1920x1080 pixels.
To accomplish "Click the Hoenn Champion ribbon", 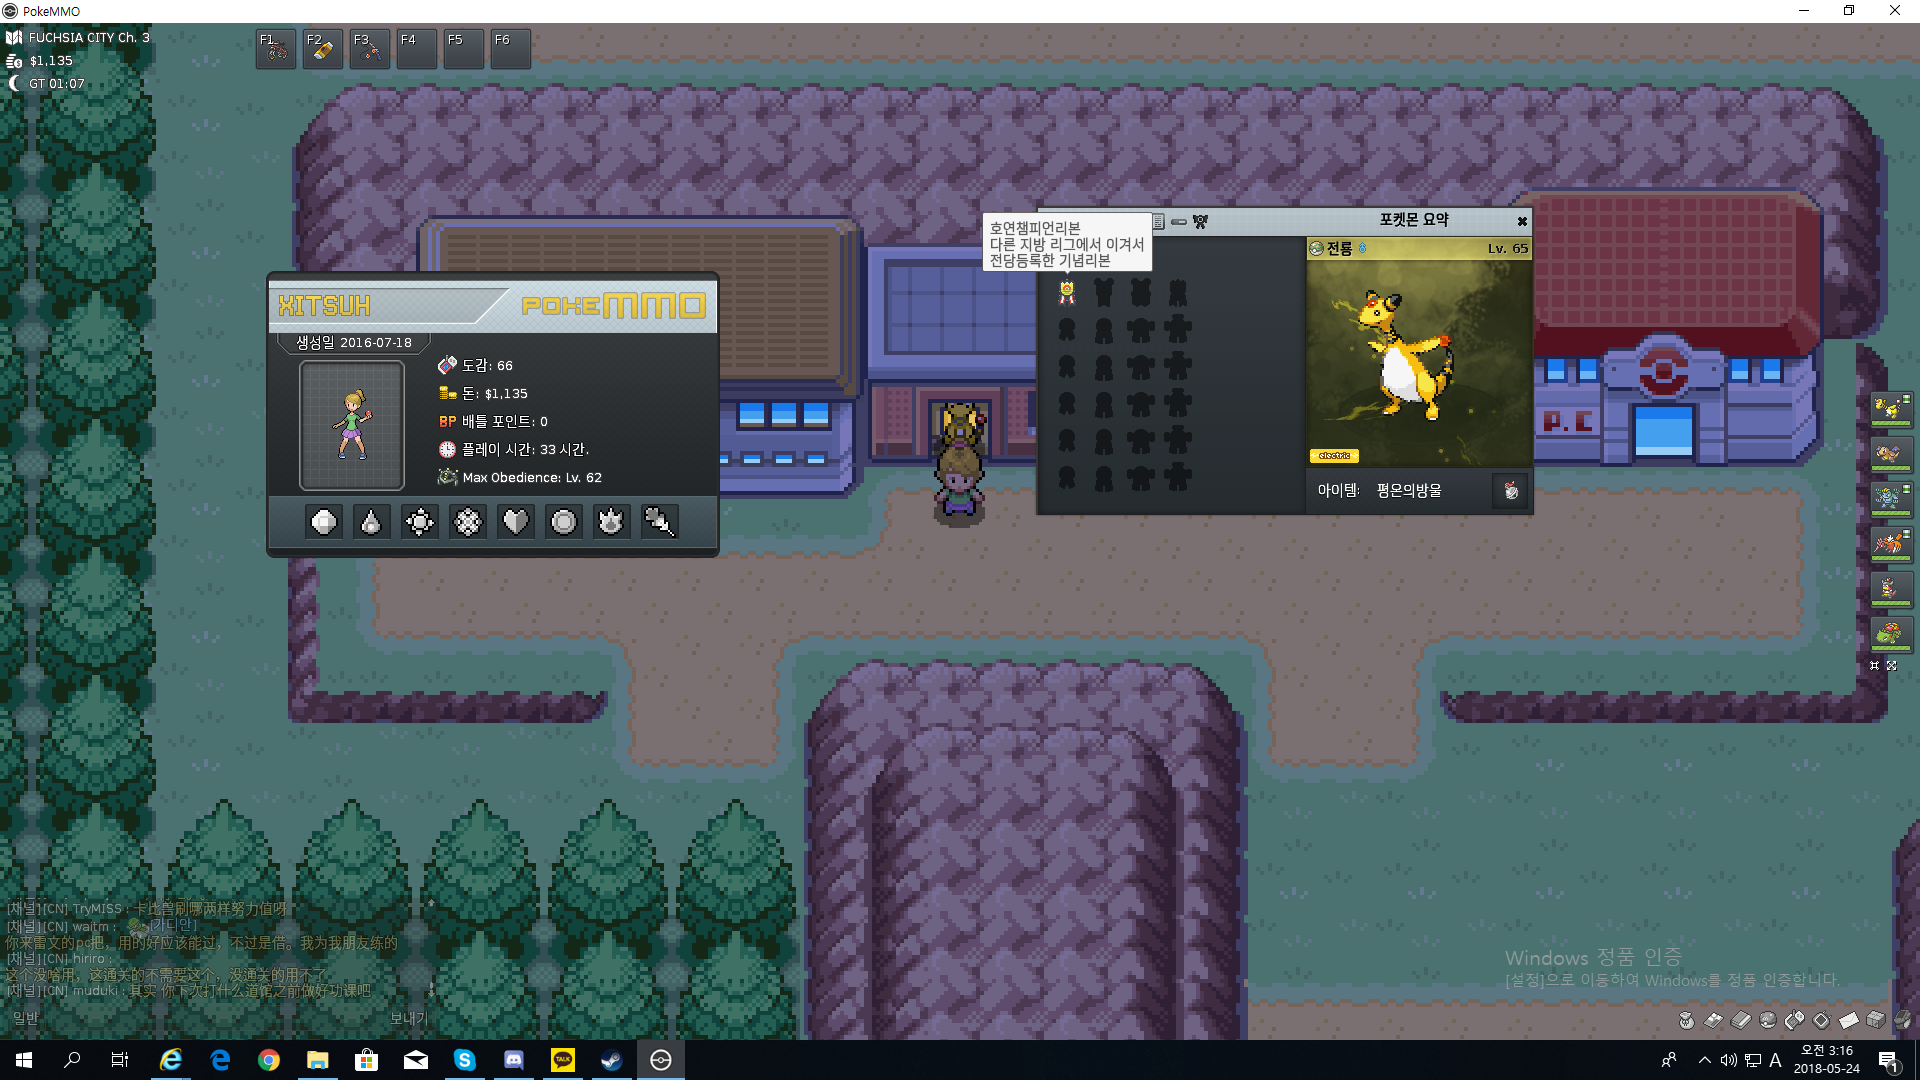I will [x=1067, y=292].
